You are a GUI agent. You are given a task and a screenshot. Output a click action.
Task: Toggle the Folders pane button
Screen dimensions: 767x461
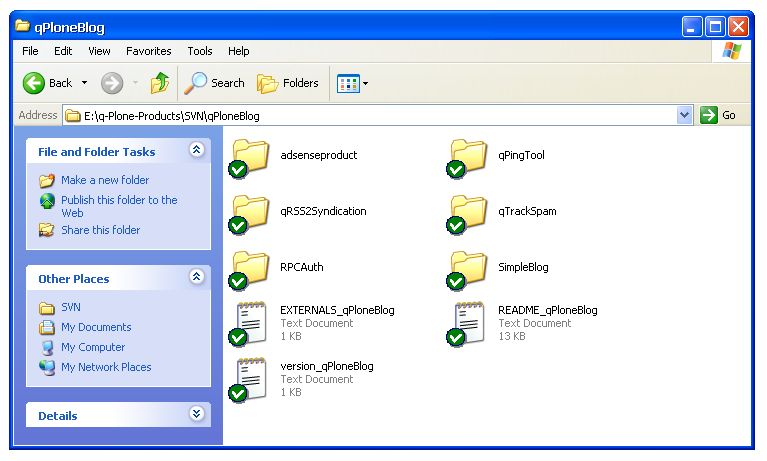(x=288, y=83)
